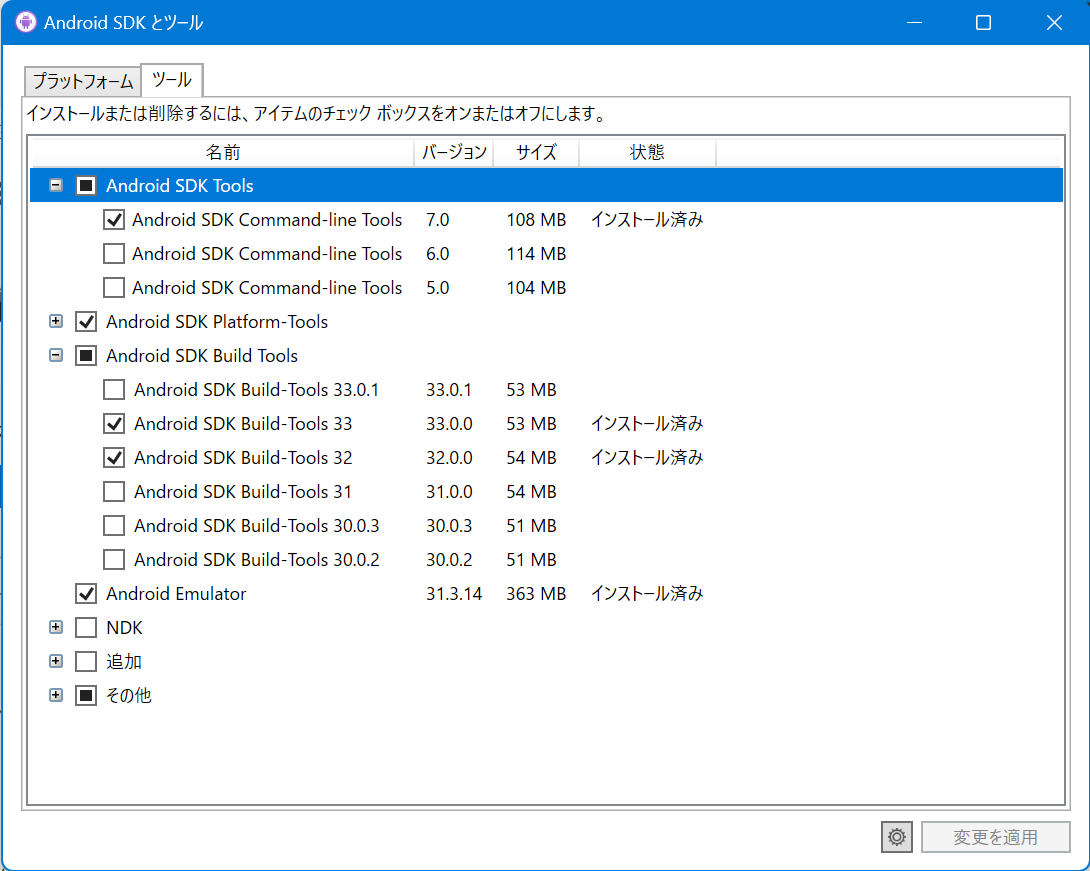Expand the 追加 node
This screenshot has width=1090, height=871.
pos(56,662)
